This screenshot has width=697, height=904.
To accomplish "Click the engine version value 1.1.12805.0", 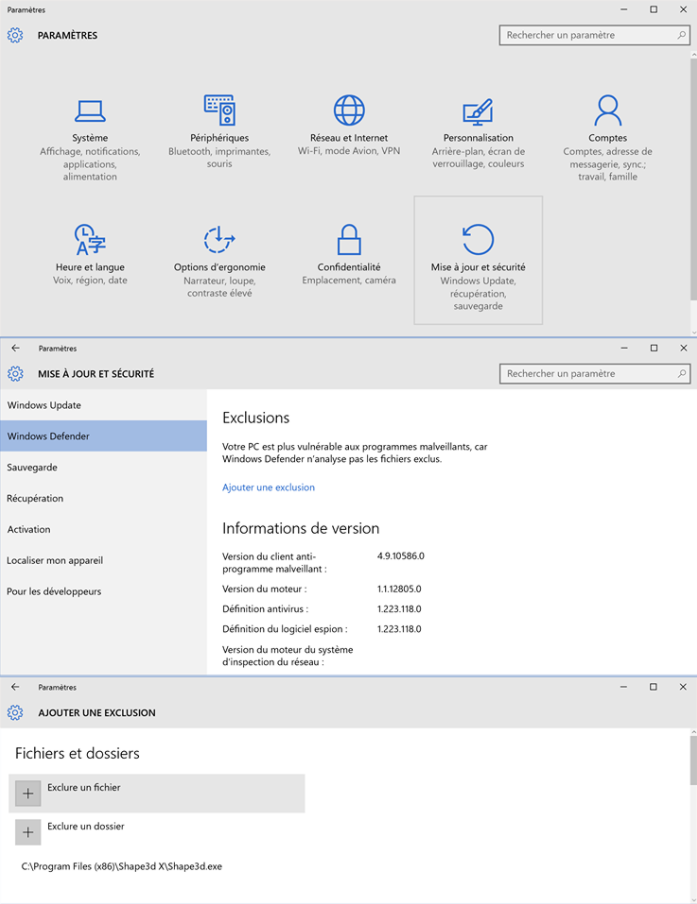I will click(399, 589).
